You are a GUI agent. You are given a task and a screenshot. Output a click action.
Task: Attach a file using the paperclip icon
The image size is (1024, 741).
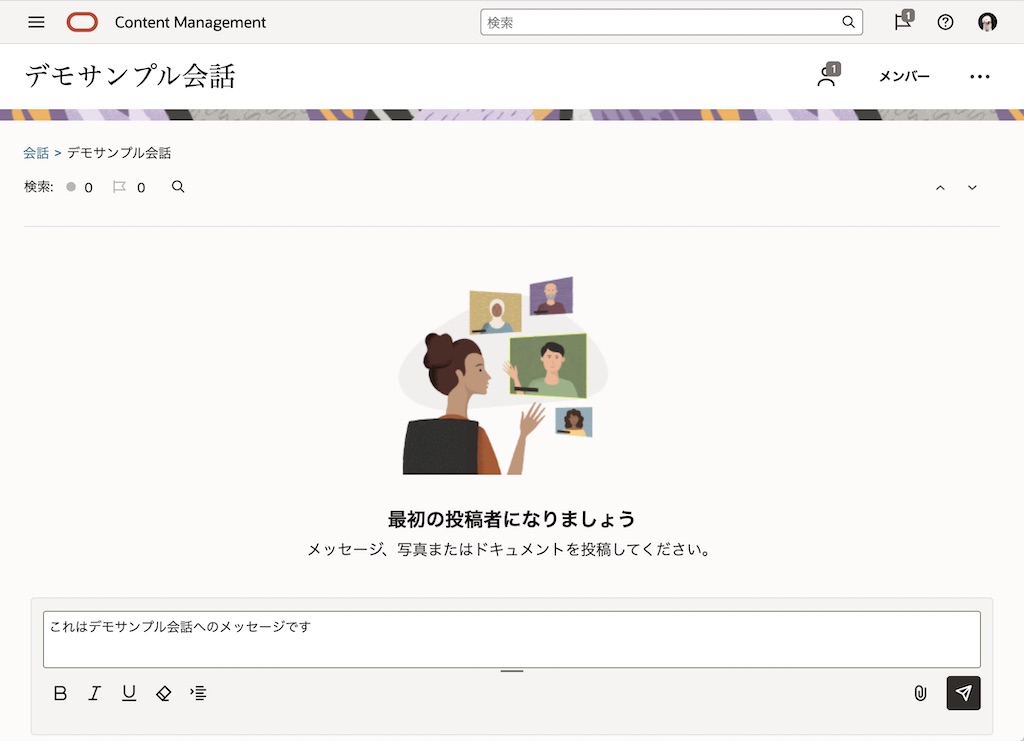tap(920, 693)
